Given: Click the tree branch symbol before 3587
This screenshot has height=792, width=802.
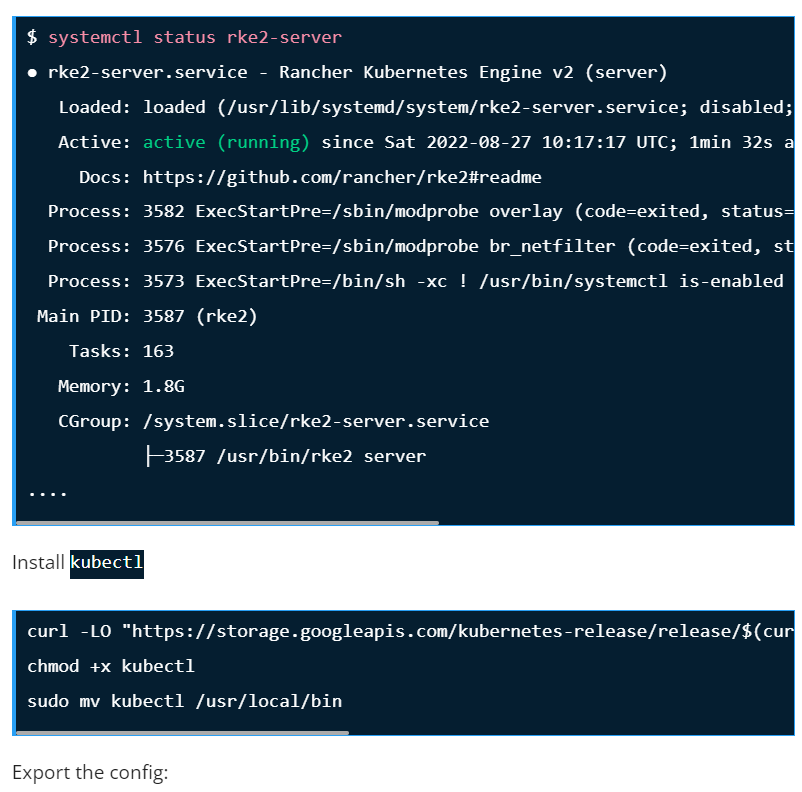Looking at the screenshot, I should [x=153, y=456].
